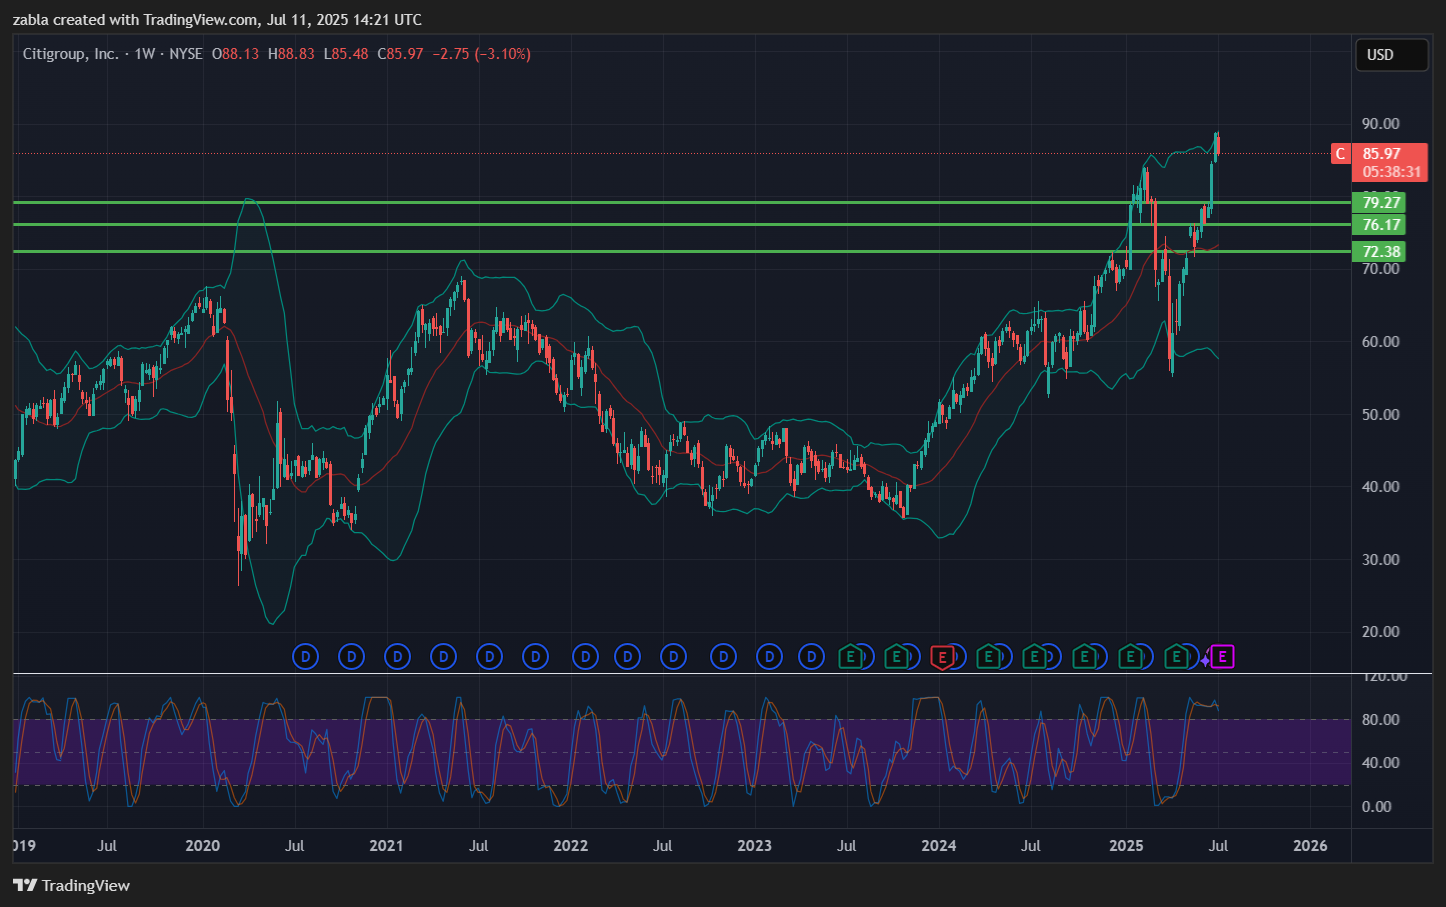
Task: Click the October 2024 green earnings marker
Action: point(1083,657)
